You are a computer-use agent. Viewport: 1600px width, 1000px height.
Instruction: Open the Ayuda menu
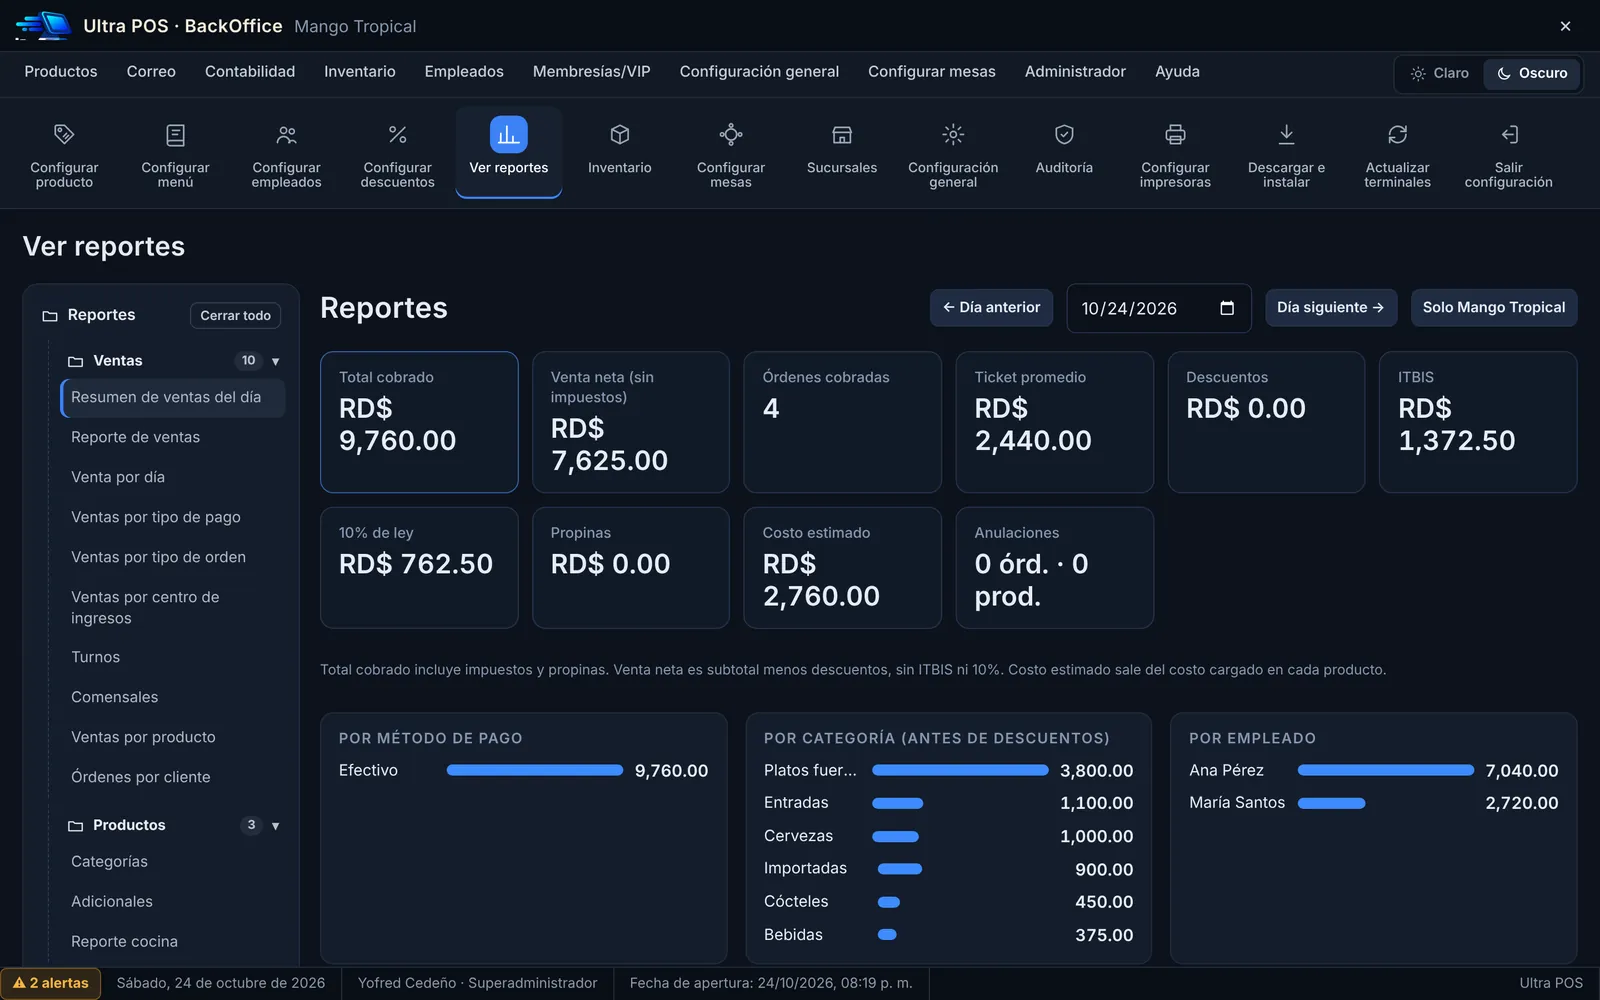tap(1177, 72)
